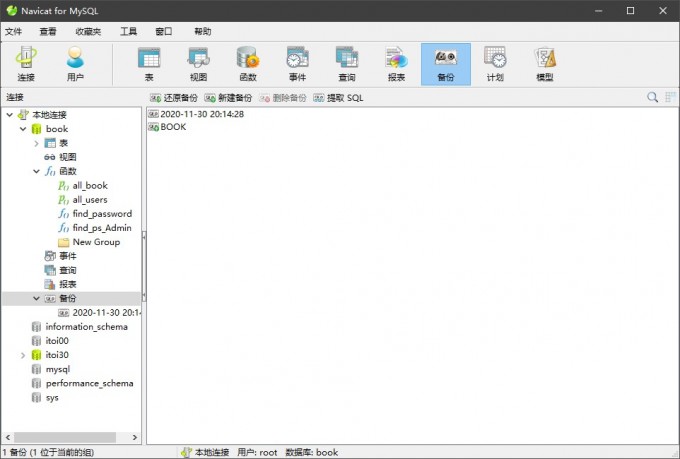Collapse the 备份 backup tree node
The width and height of the screenshot is (680, 459).
[x=36, y=298]
